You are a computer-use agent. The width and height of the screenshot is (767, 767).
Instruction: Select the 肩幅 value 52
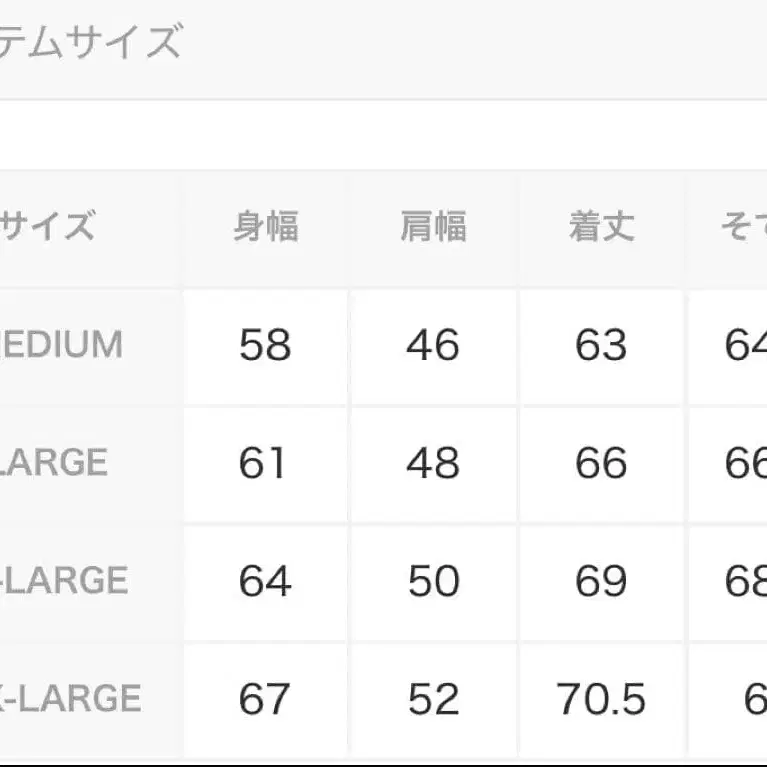433,699
